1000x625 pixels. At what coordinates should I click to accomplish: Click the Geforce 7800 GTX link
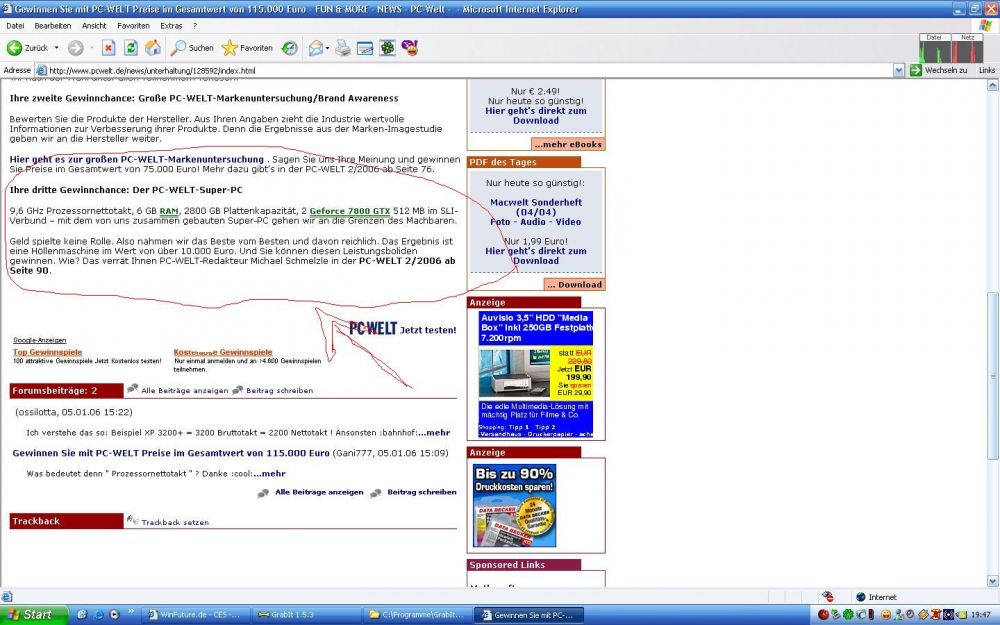349,211
